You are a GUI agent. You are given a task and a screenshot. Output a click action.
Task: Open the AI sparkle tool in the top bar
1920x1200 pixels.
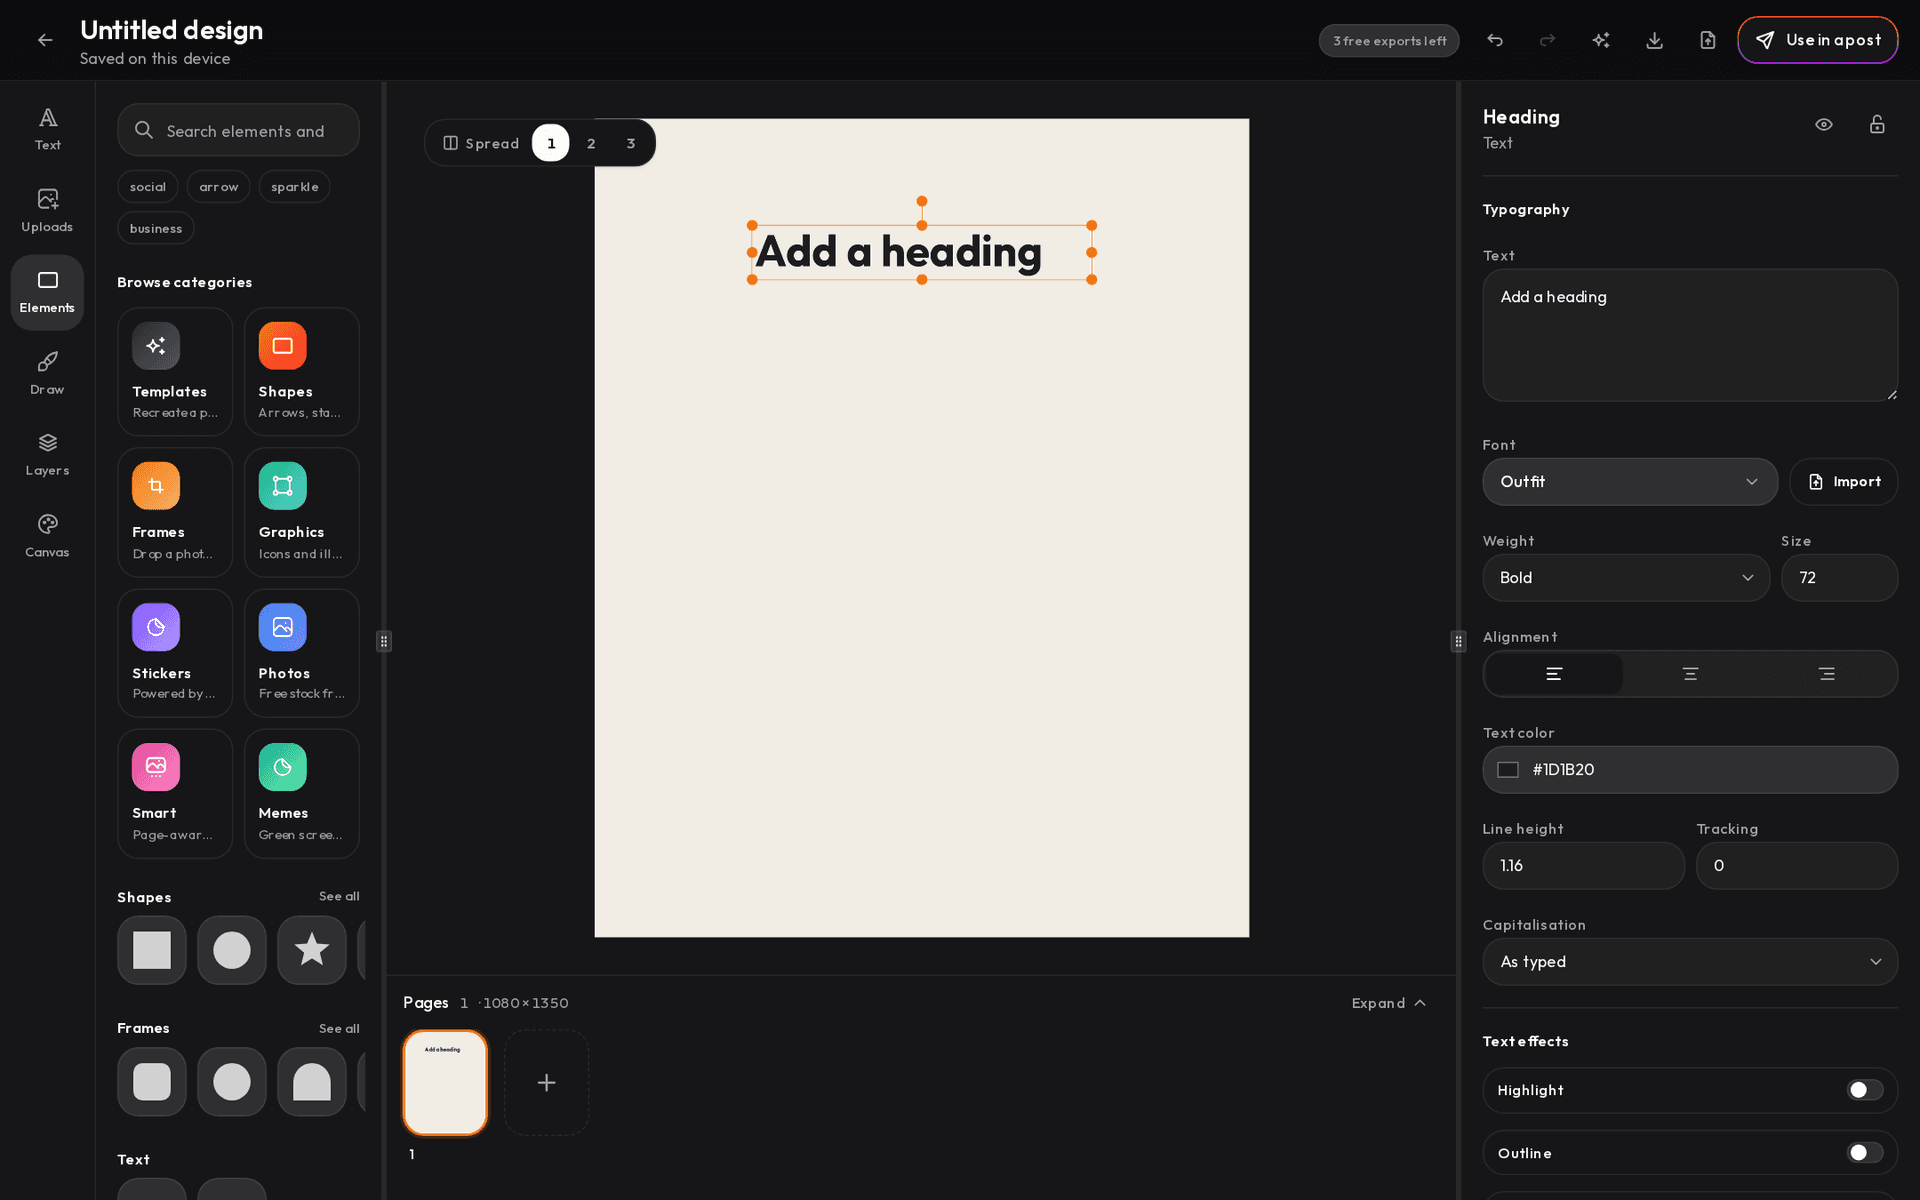pyautogui.click(x=1601, y=40)
